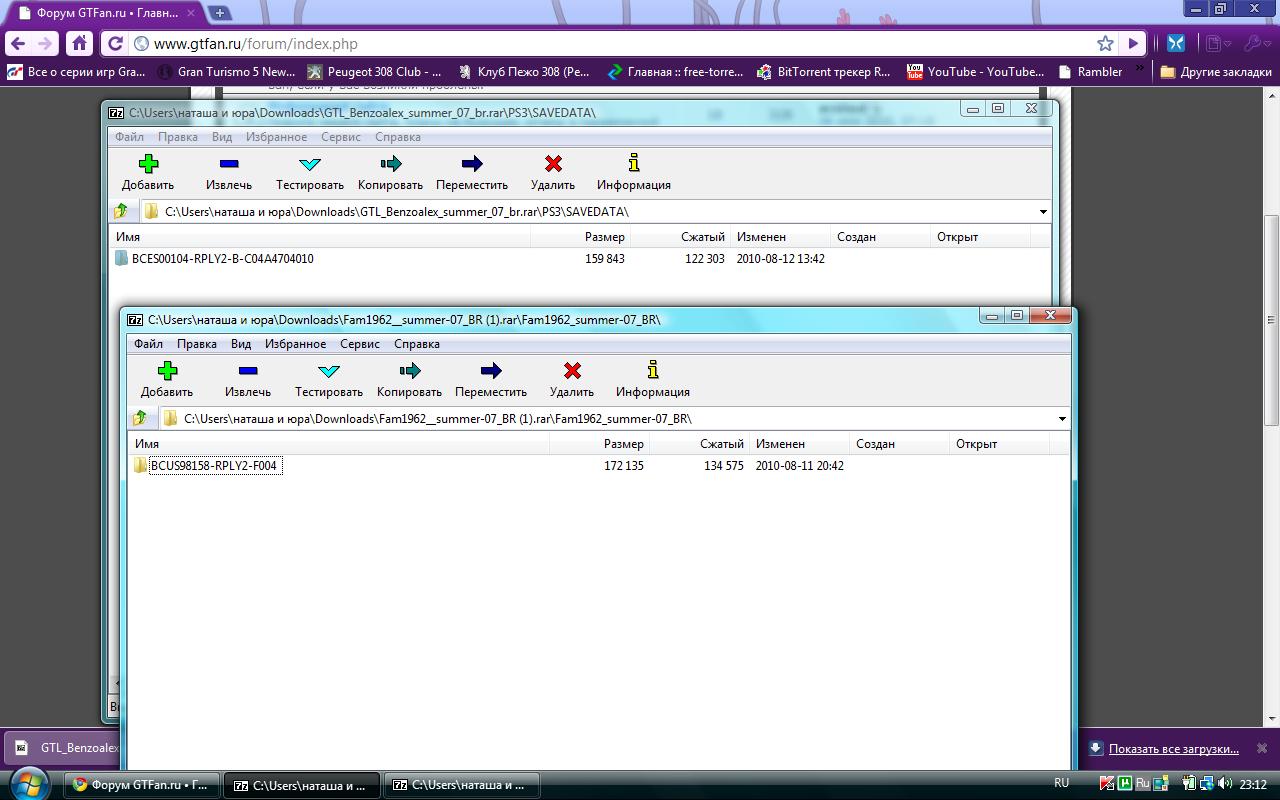The width and height of the screenshot is (1280, 800).
Task: Open Windows Start menu orb
Action: pos(29,782)
